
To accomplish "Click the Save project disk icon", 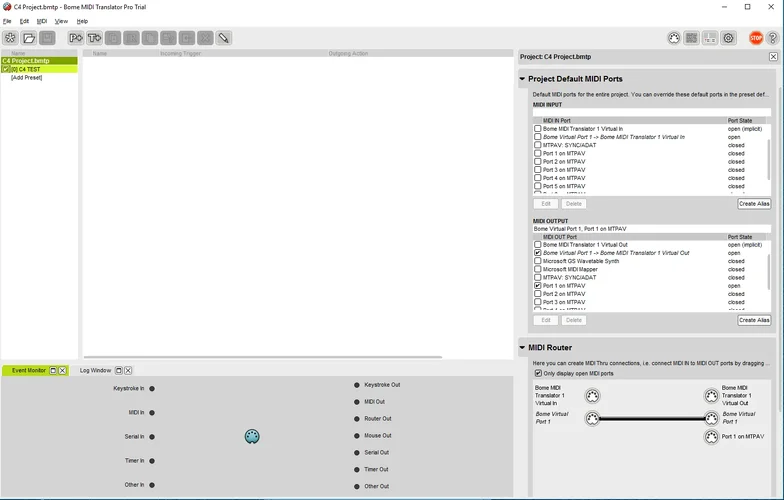I will 47,38.
